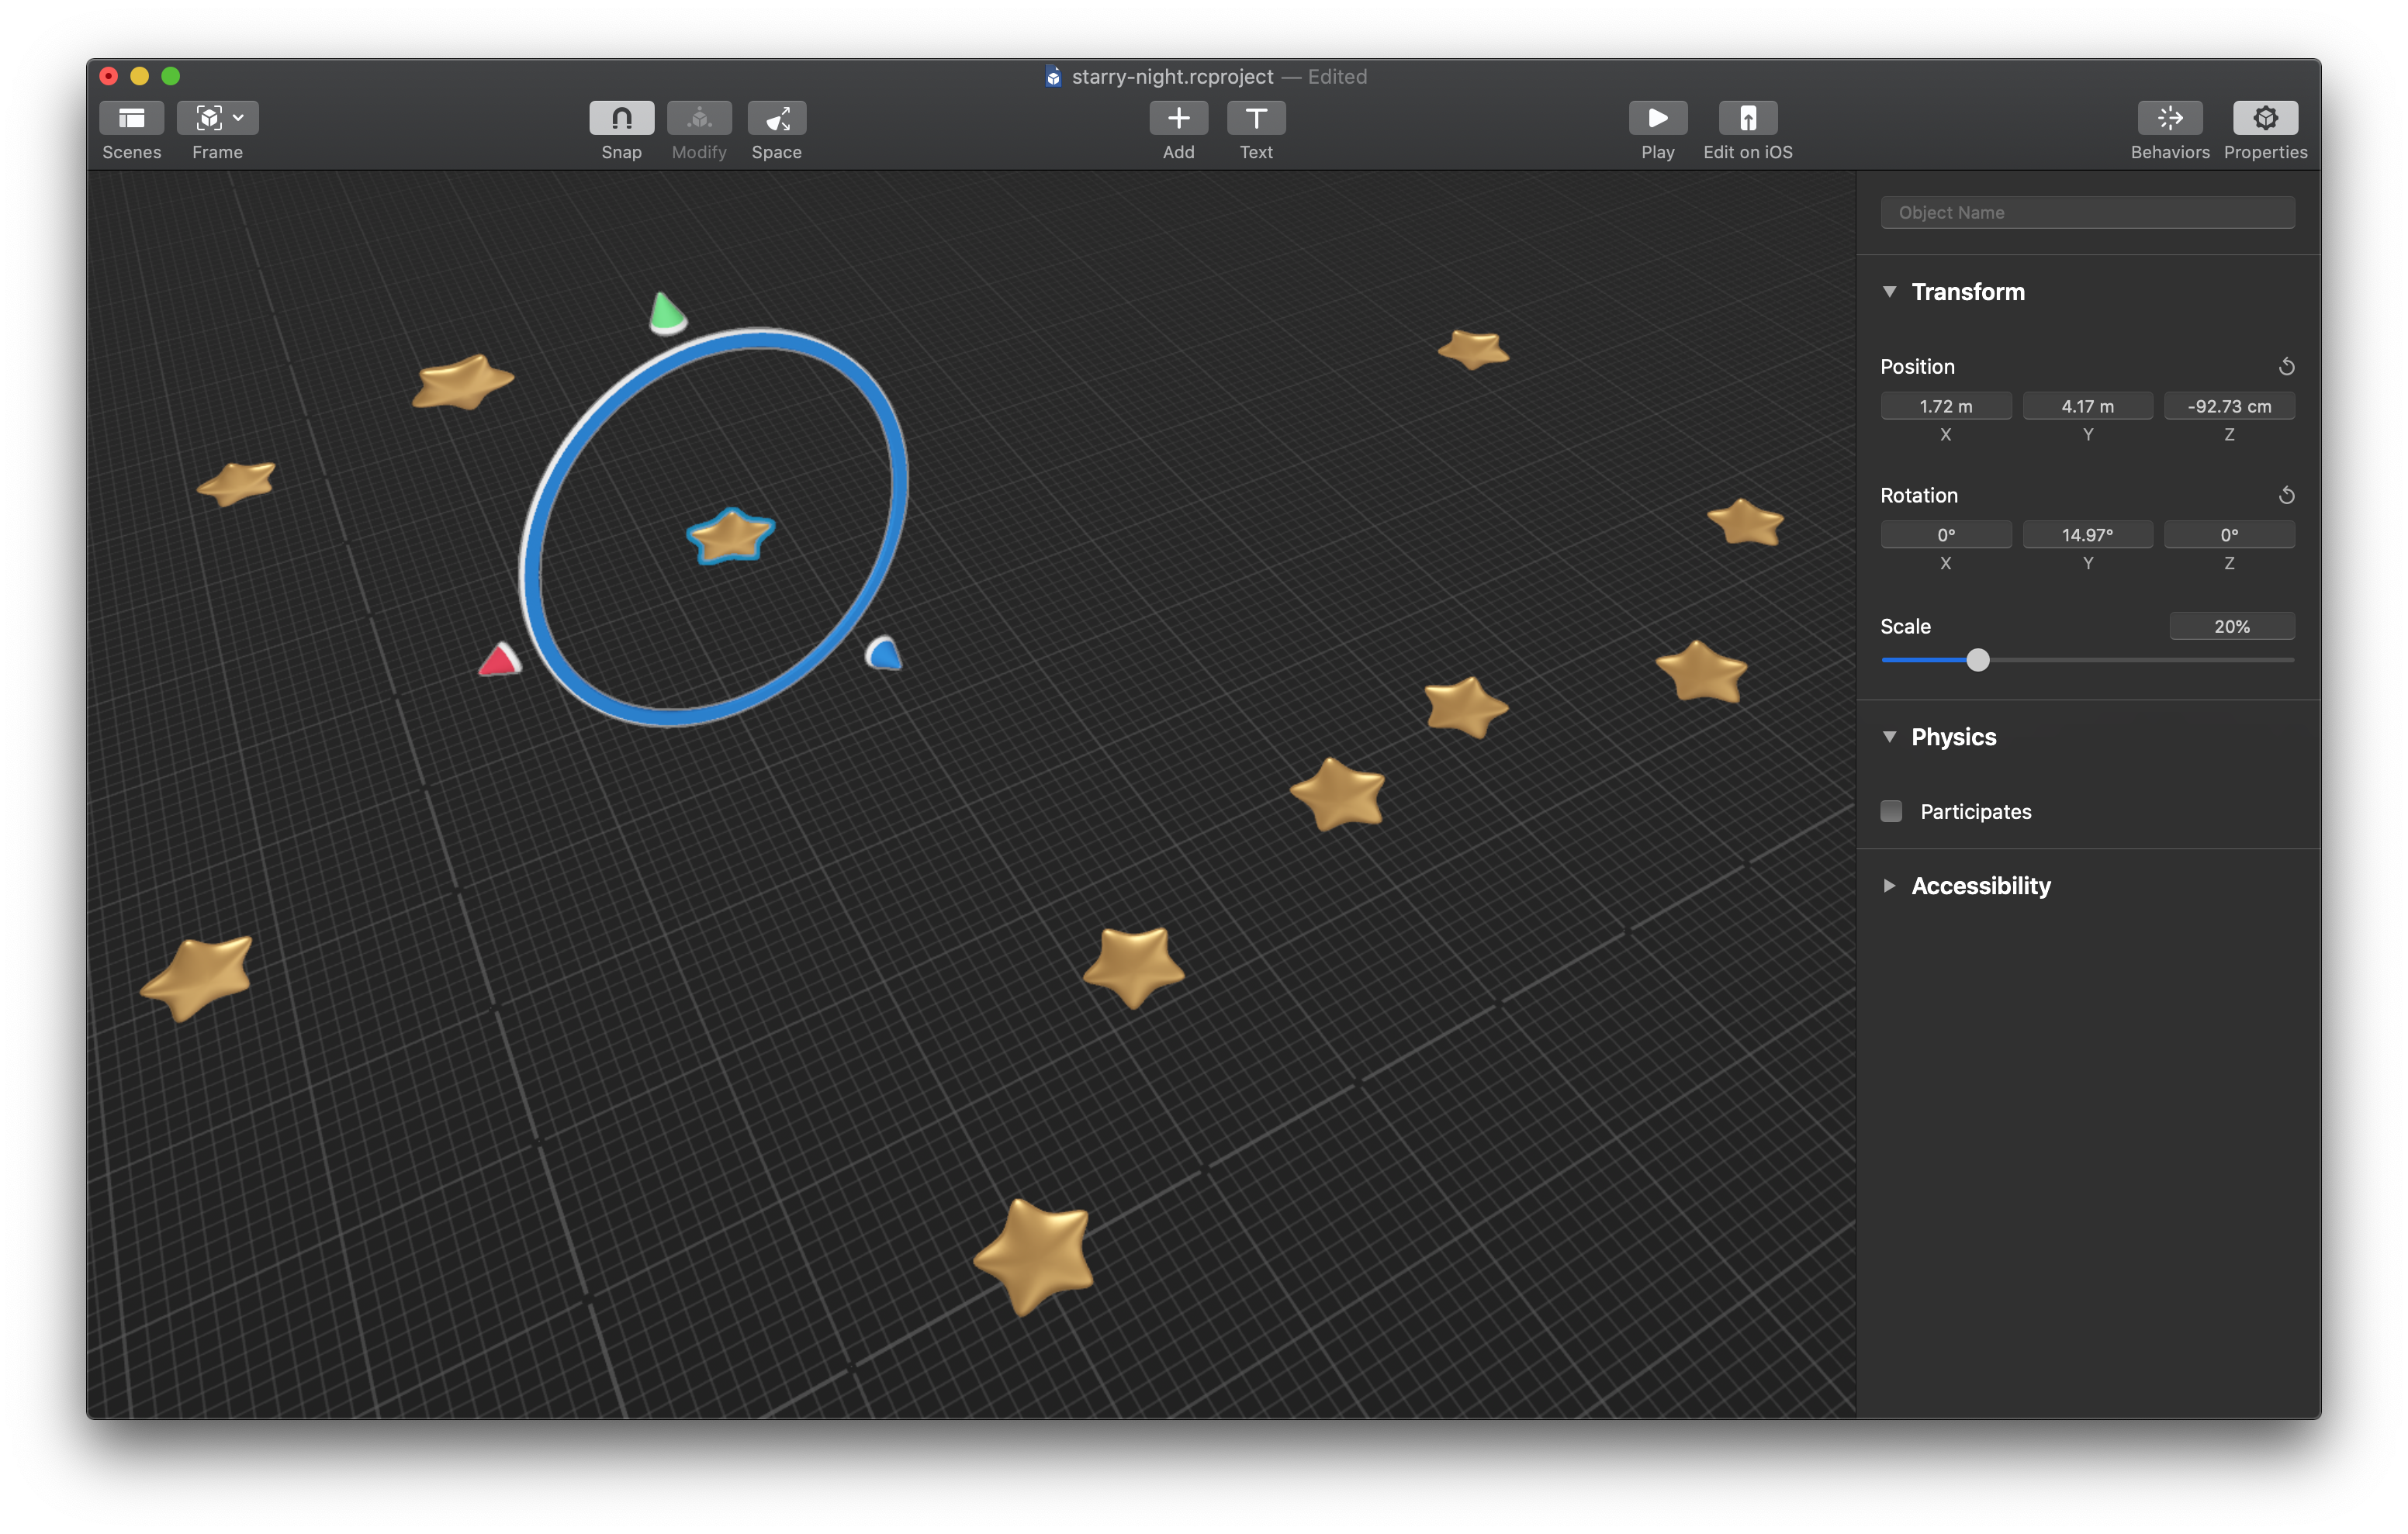Edit Rotation Y value 14.97°
2408x1534 pixels.
point(2087,535)
